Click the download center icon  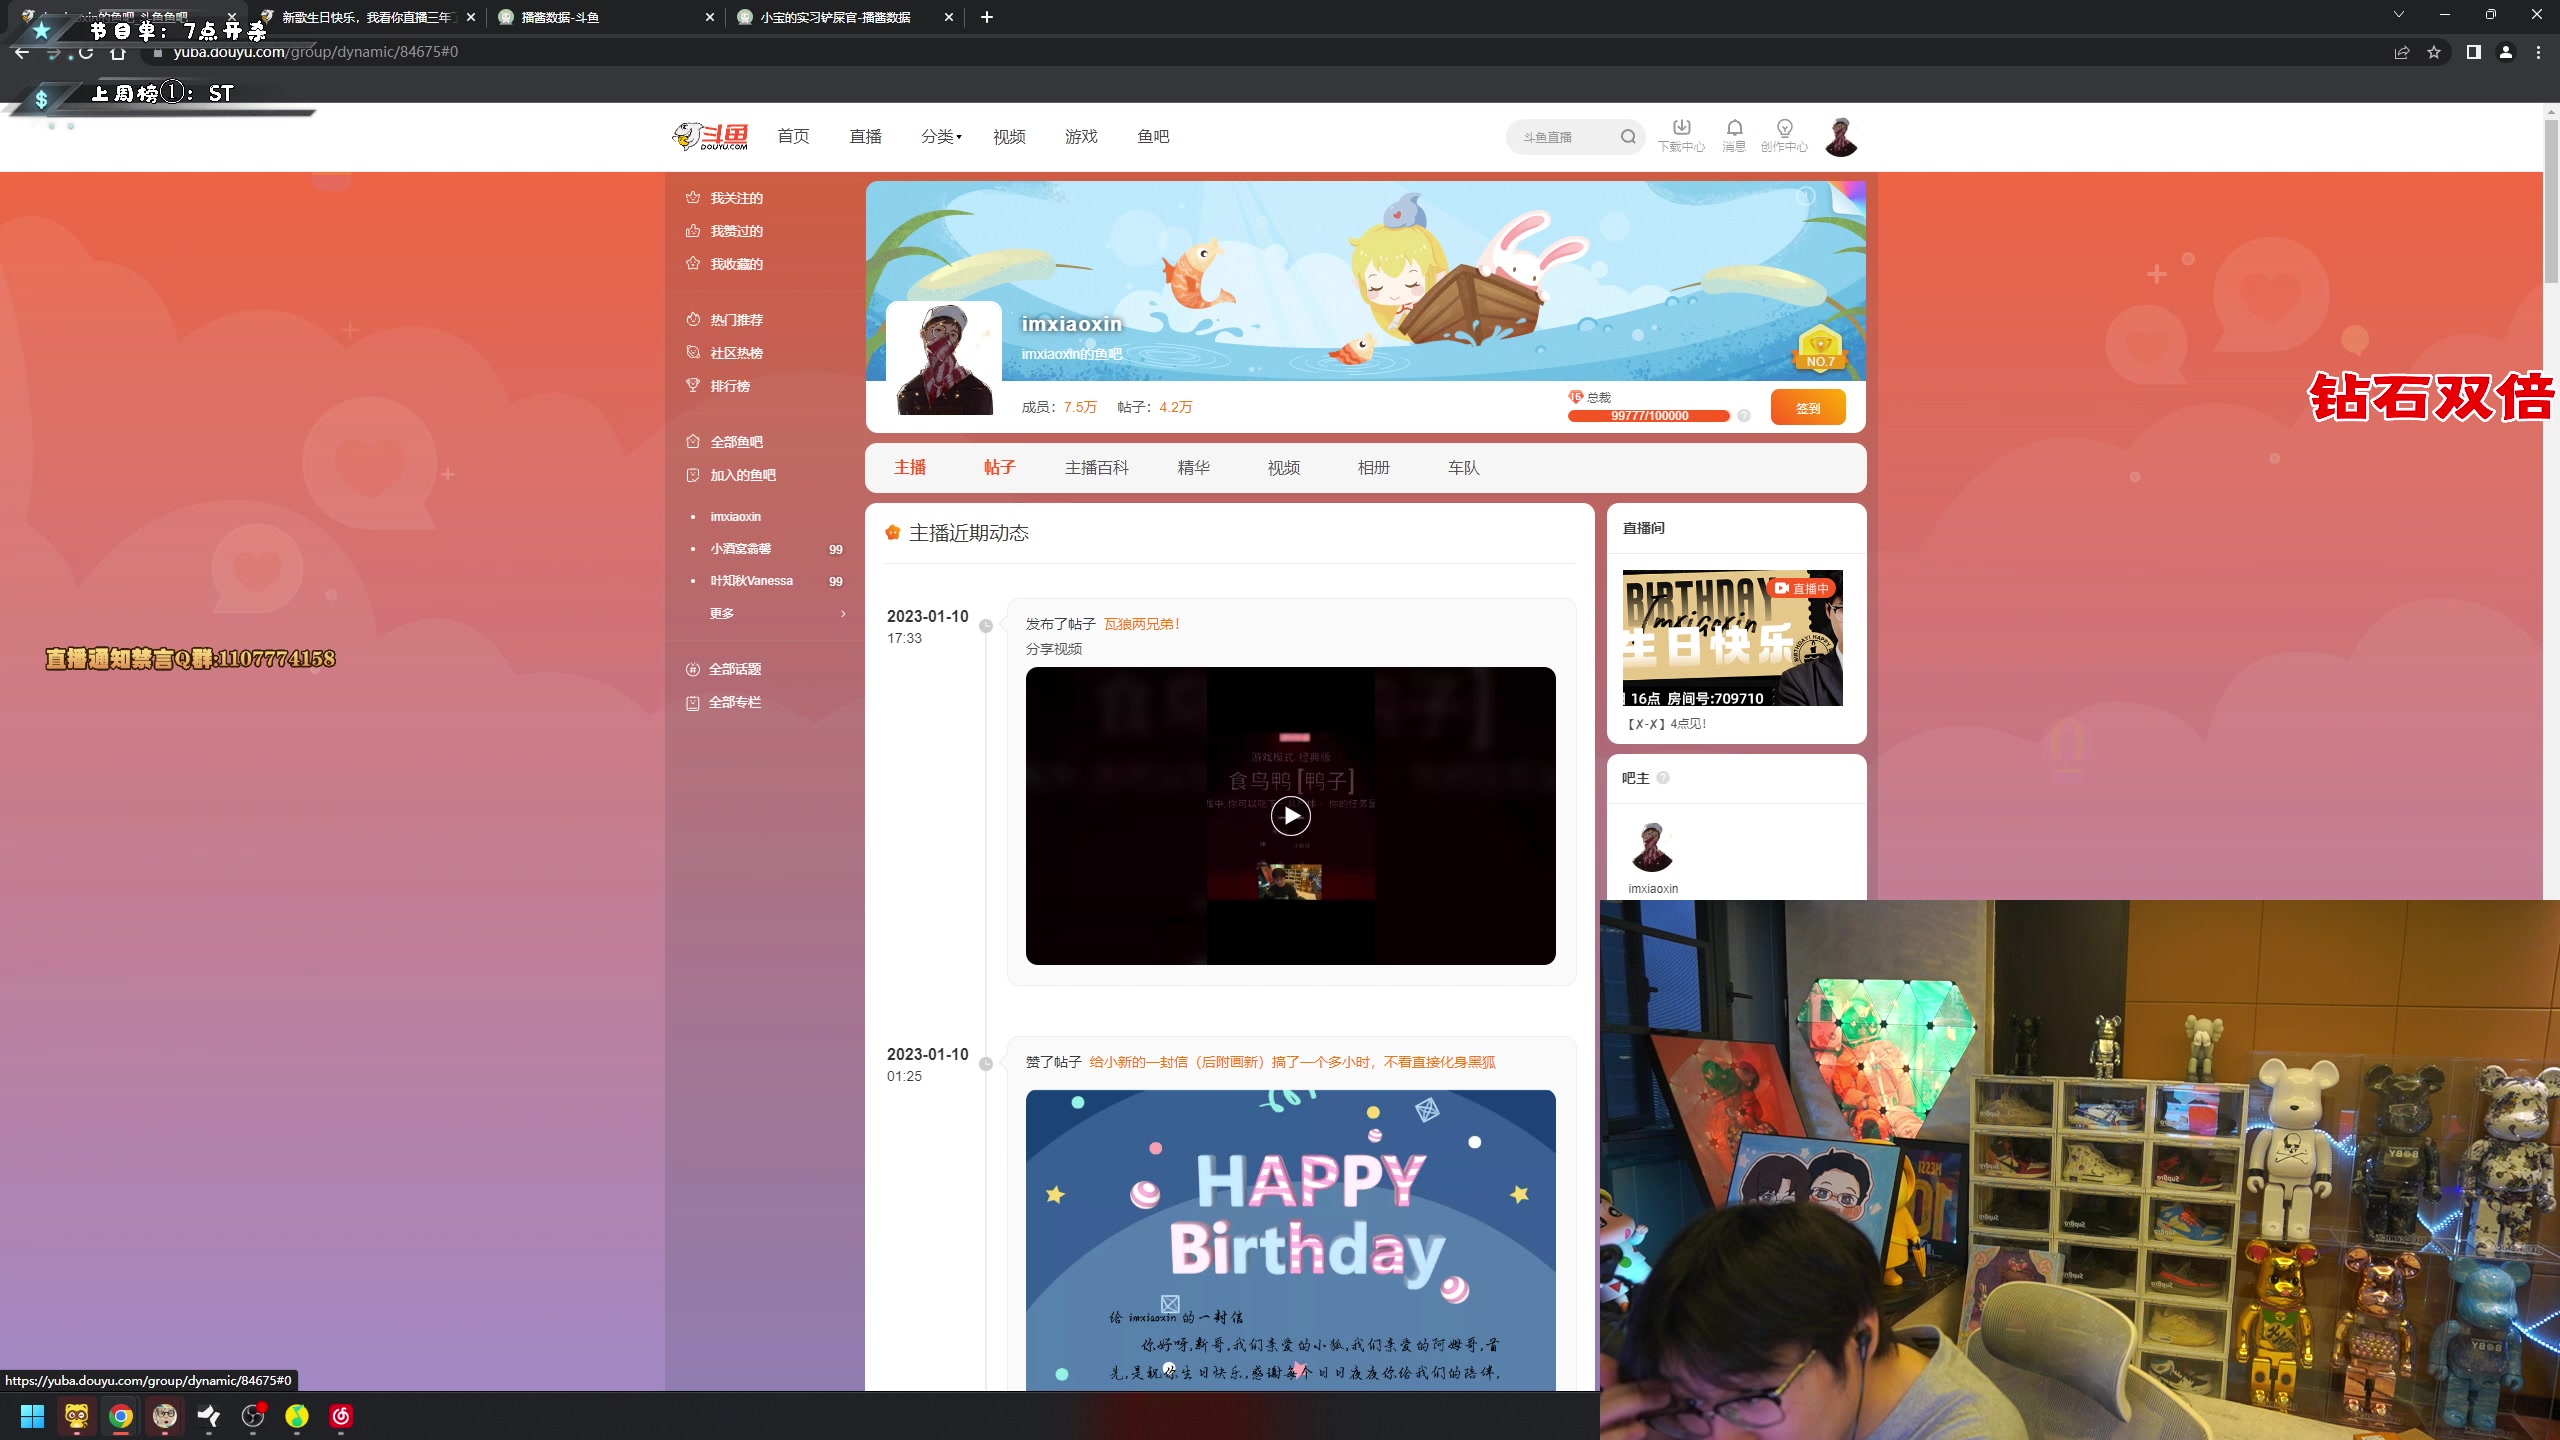pyautogui.click(x=1681, y=128)
